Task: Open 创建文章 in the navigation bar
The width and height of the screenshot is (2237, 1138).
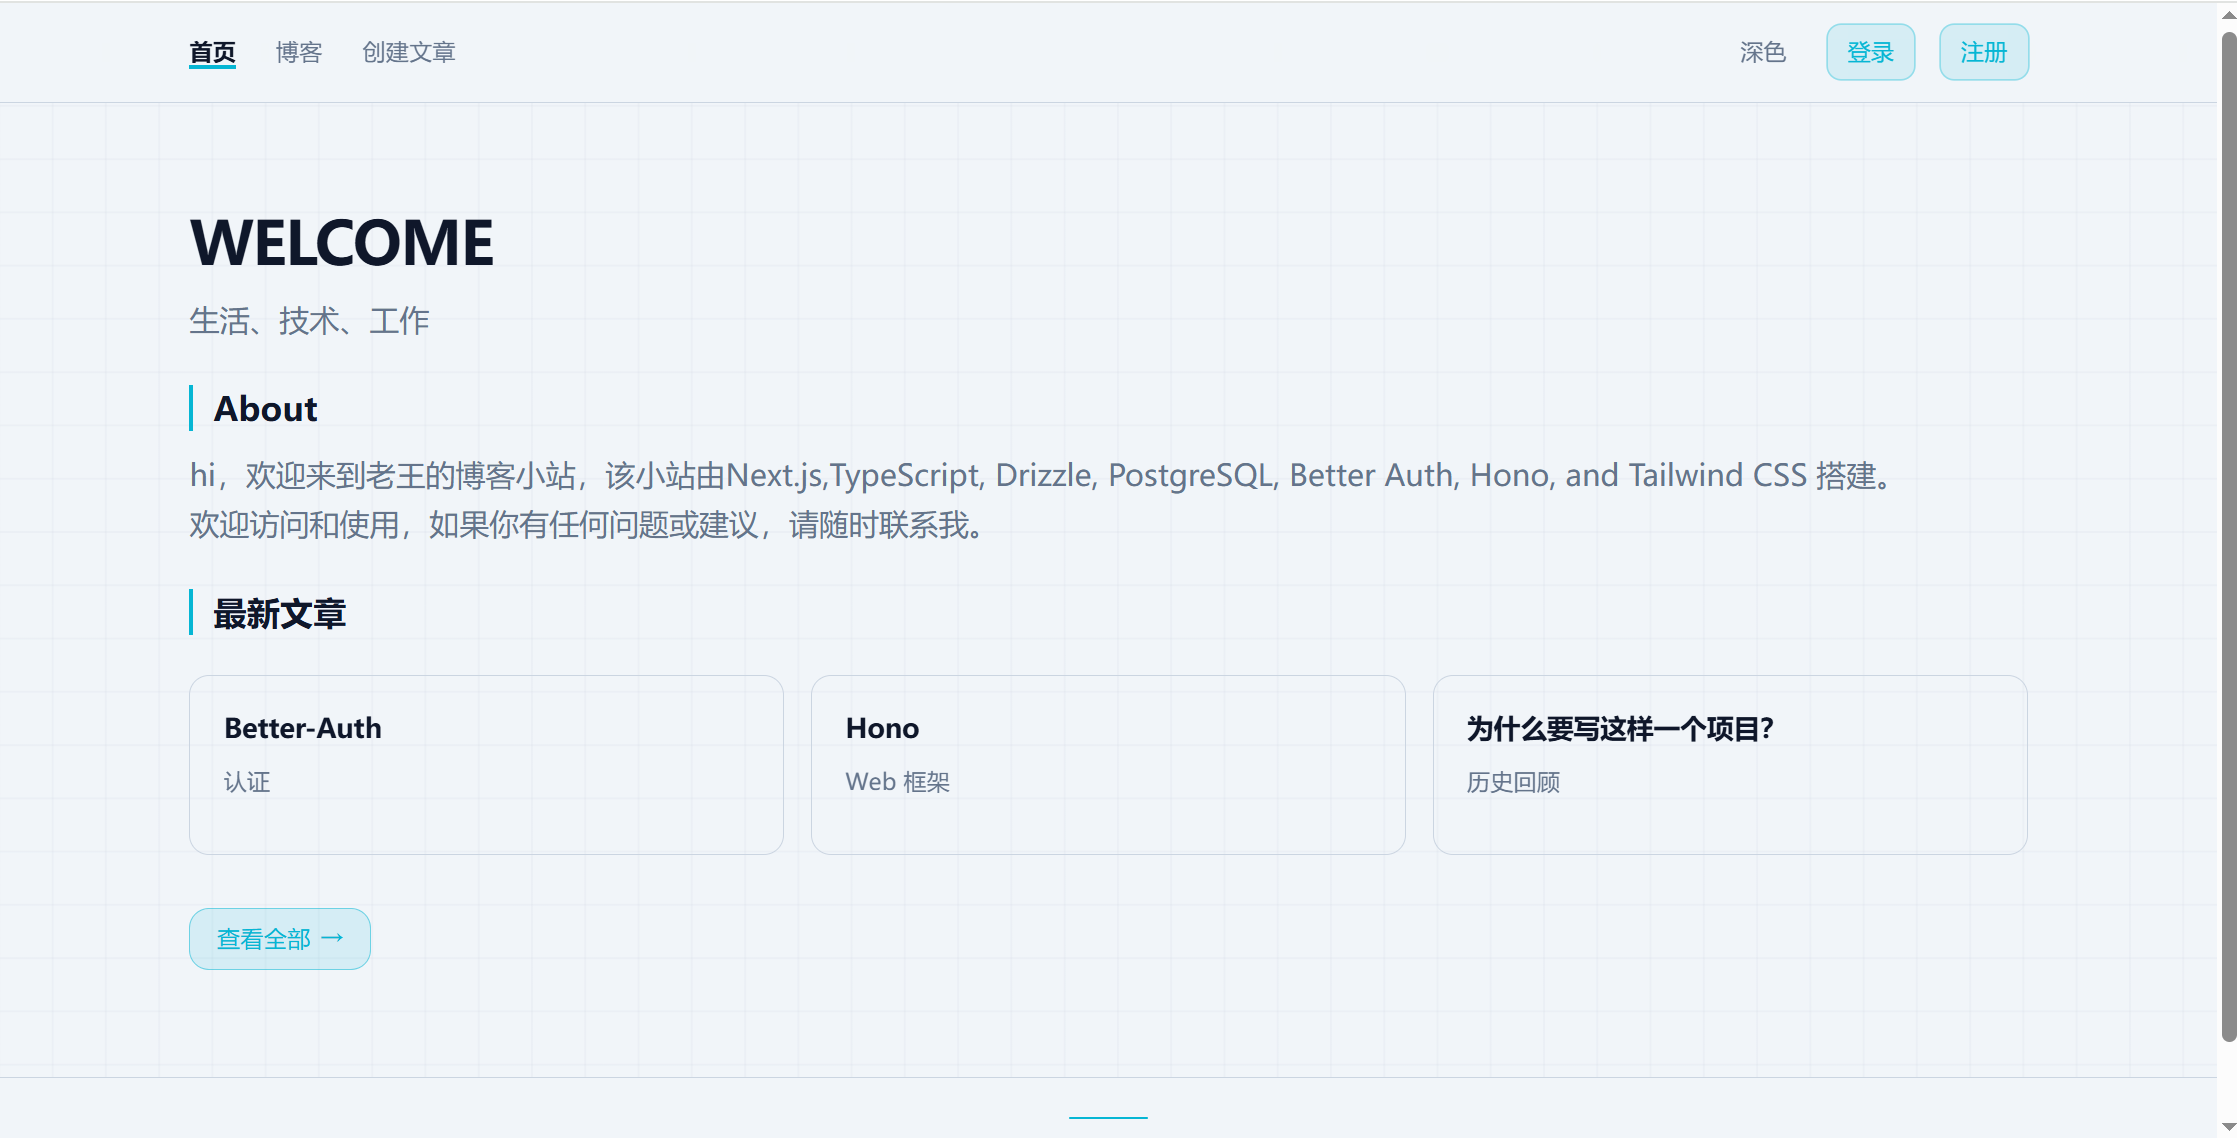Action: coord(408,52)
